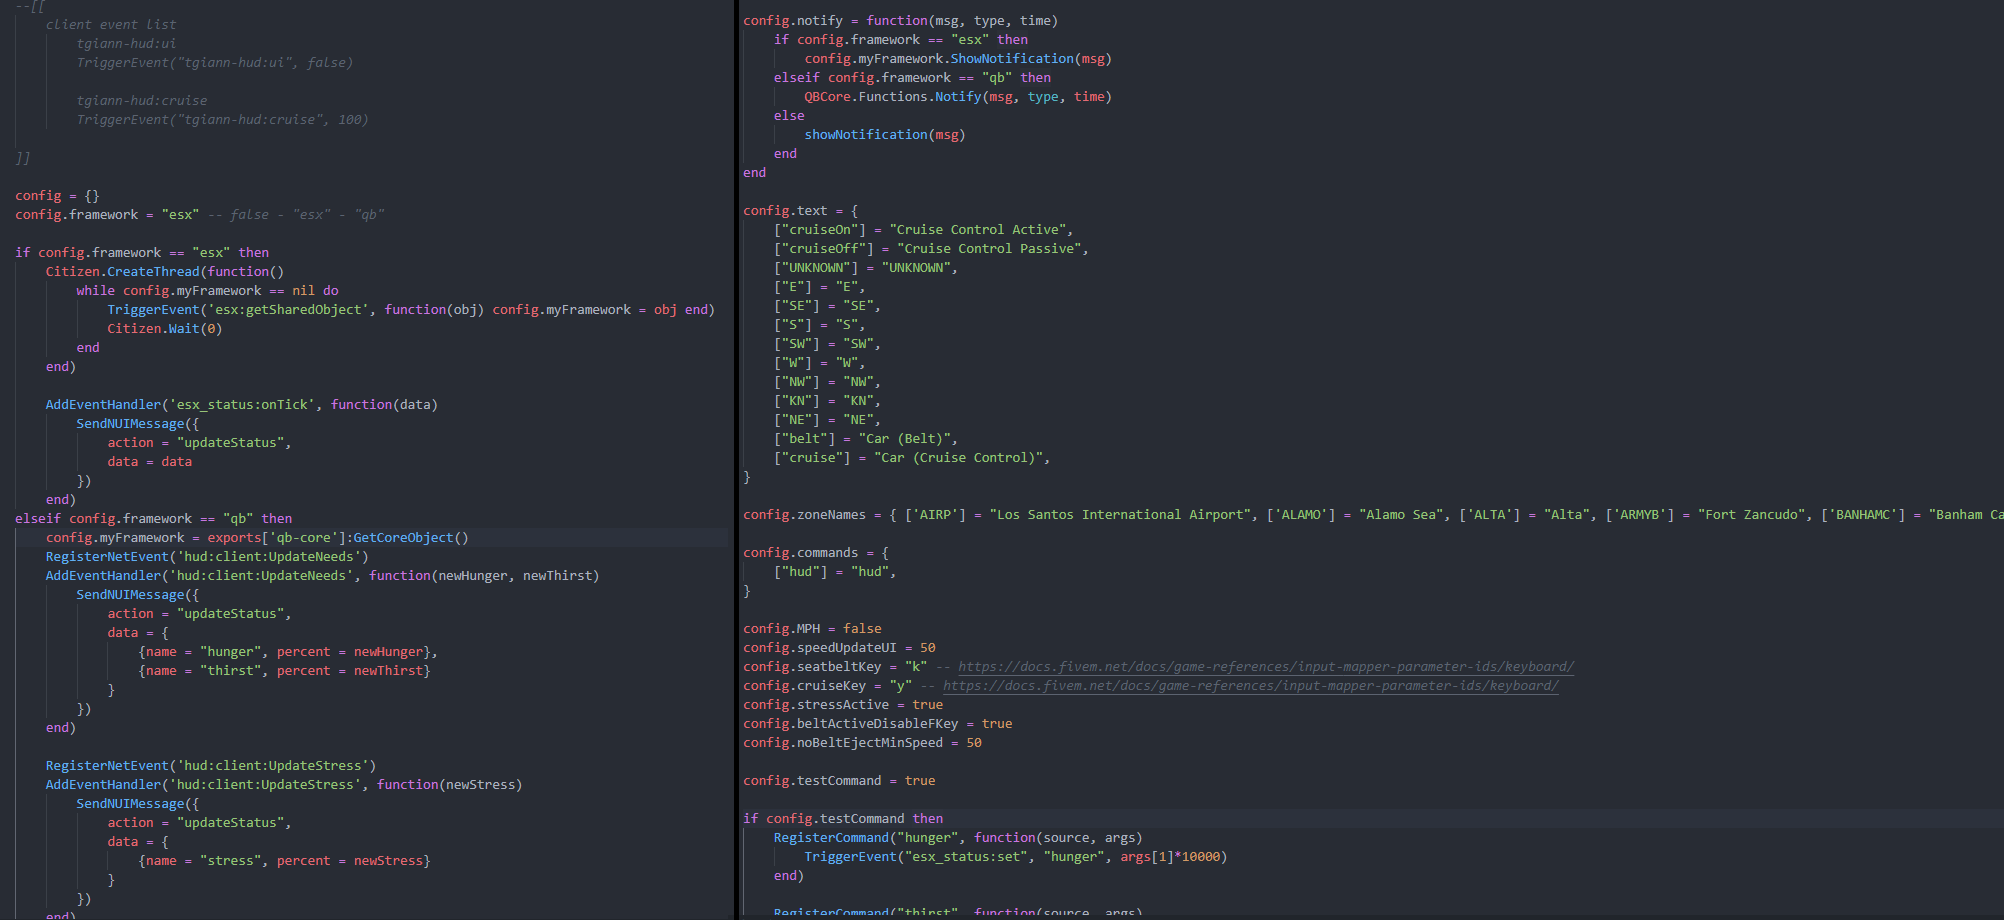Click the 'QBCore.Functions.Notify(msg, type, time)' line
The image size is (2004, 920).
point(958,96)
